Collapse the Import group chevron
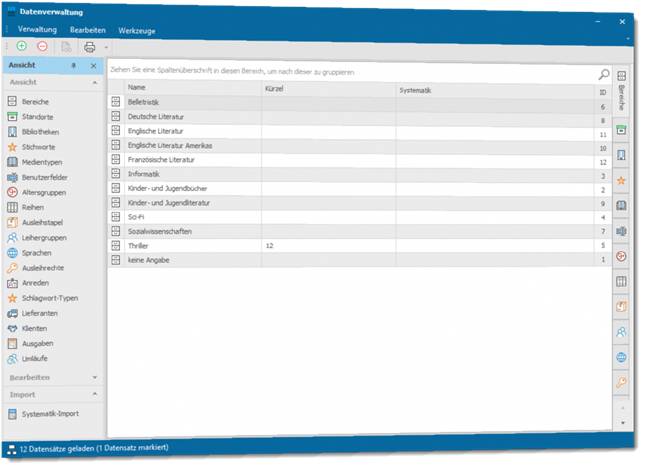 95,394
